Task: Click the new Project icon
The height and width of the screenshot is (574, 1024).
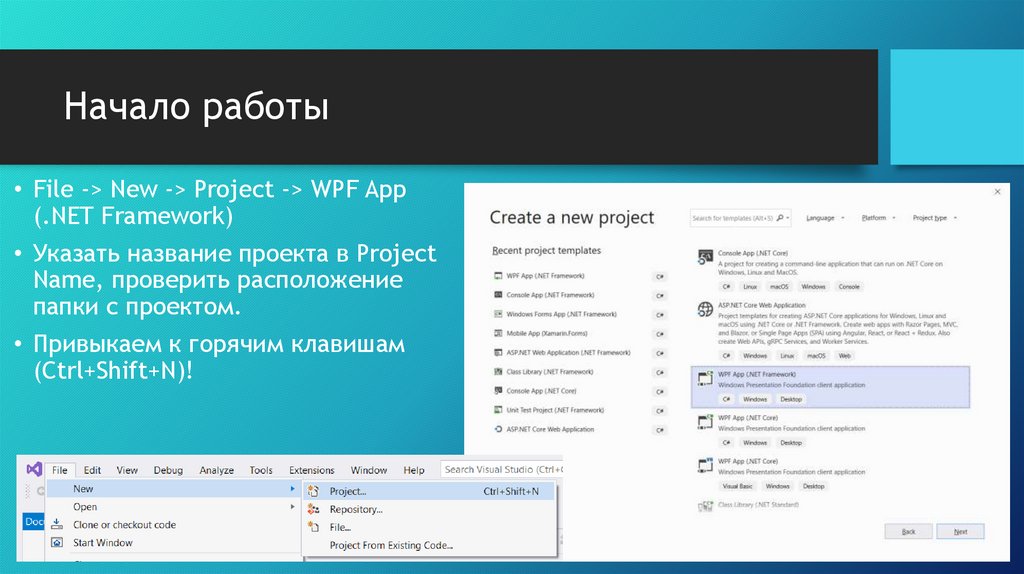Action: 313,491
